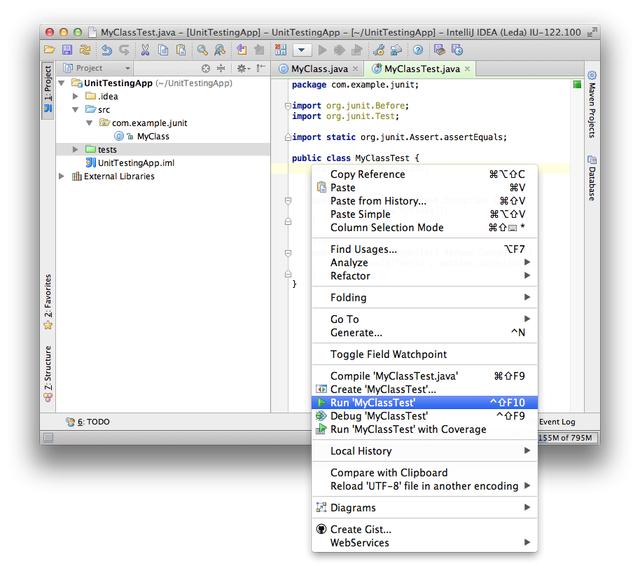The image size is (640, 566).
Task: Click the Undo toolbar icon
Action: [106, 50]
